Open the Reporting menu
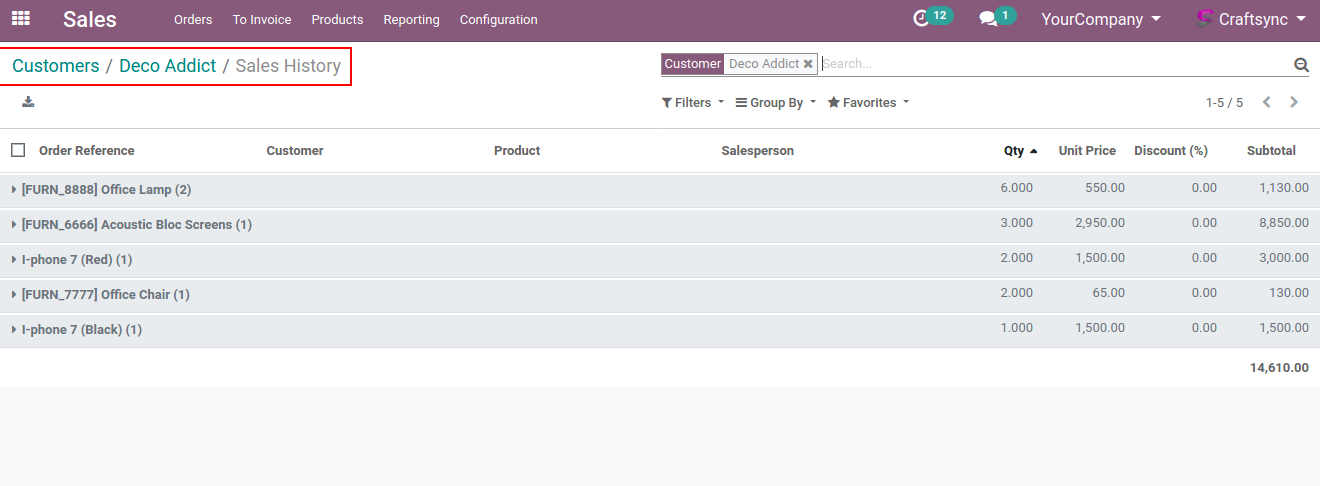1320x486 pixels. pos(411,20)
